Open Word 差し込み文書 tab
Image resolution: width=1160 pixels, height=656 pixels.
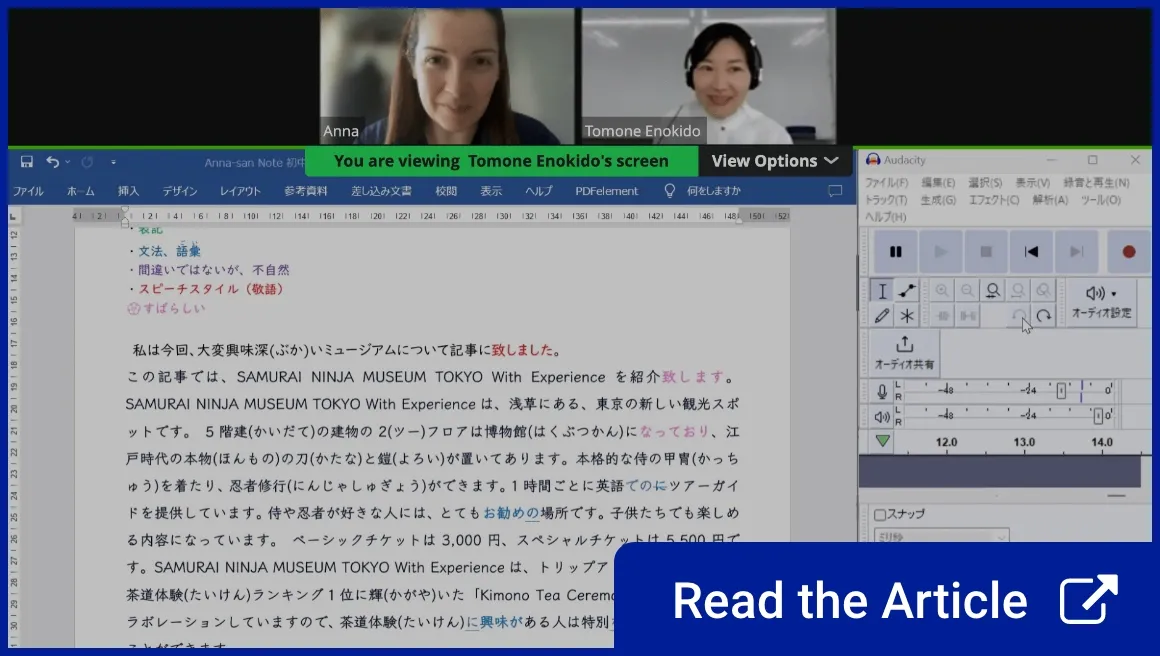point(381,191)
